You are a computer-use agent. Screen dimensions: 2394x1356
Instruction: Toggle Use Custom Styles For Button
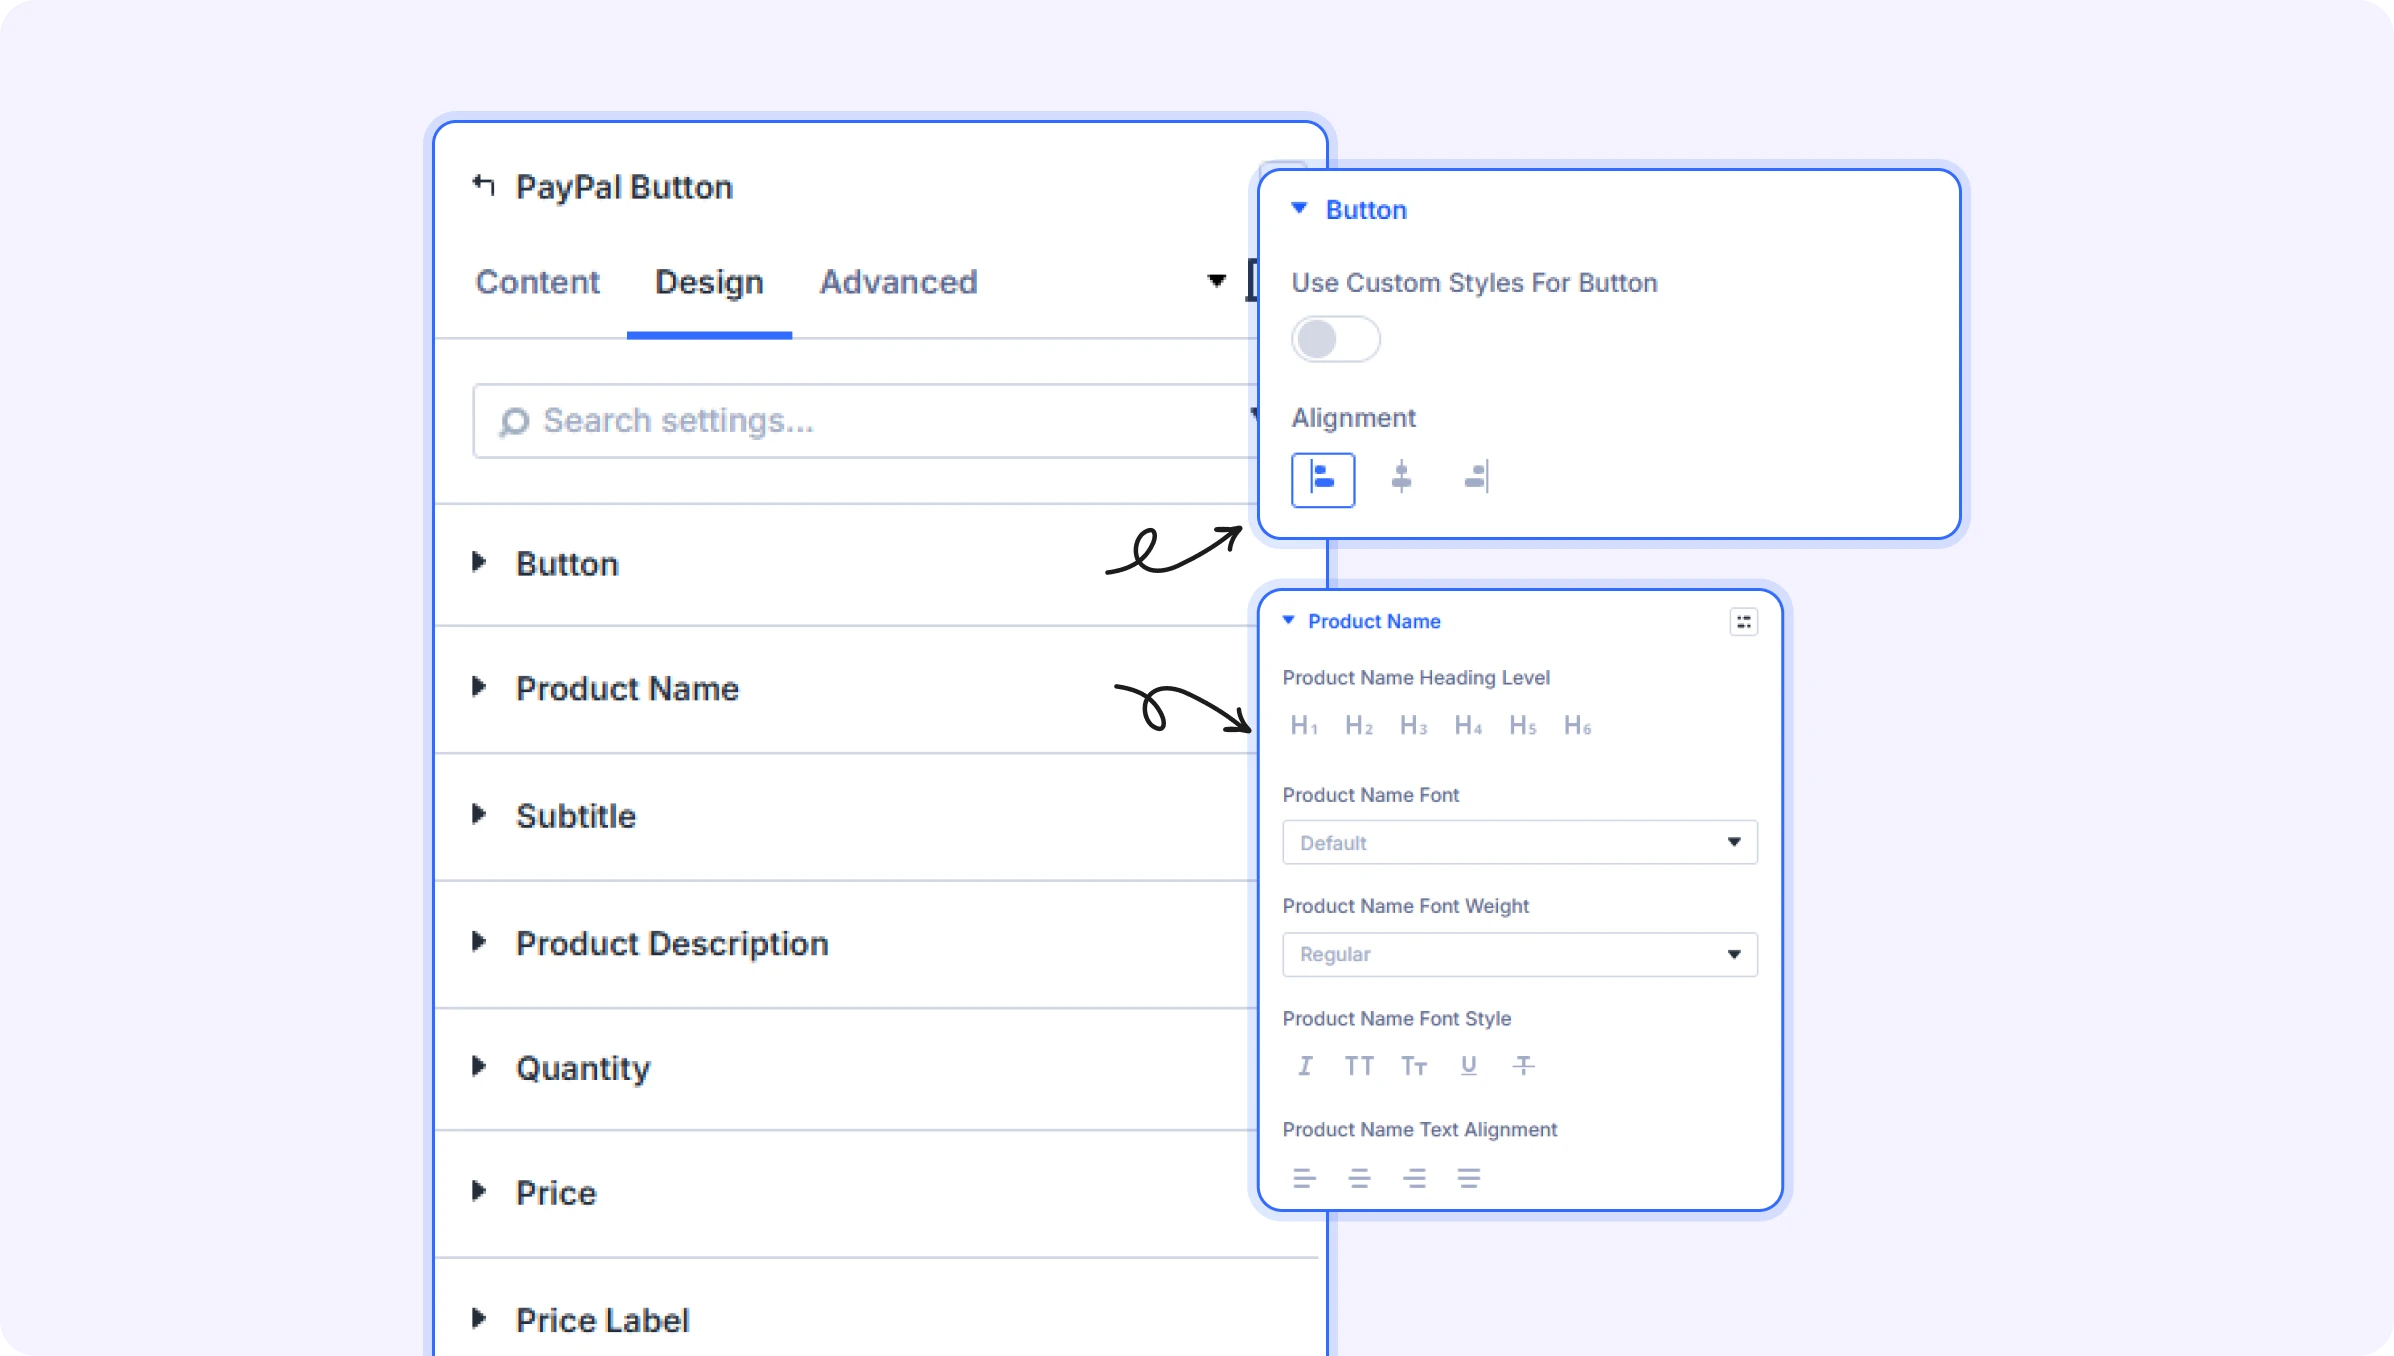click(x=1335, y=339)
